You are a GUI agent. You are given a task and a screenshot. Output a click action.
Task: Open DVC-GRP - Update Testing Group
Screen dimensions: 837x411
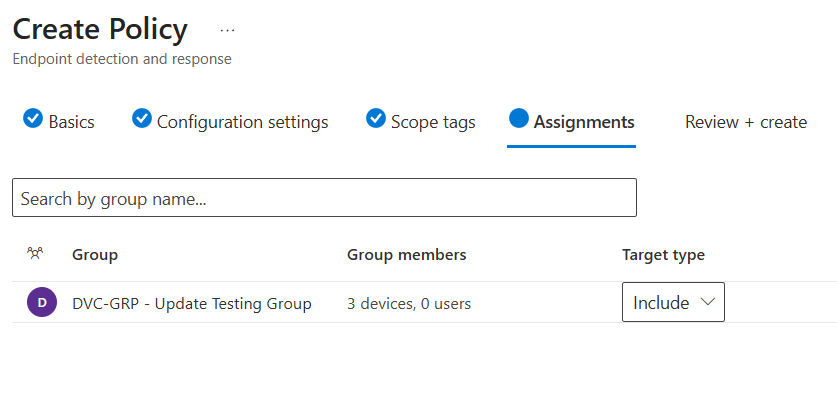tap(192, 303)
